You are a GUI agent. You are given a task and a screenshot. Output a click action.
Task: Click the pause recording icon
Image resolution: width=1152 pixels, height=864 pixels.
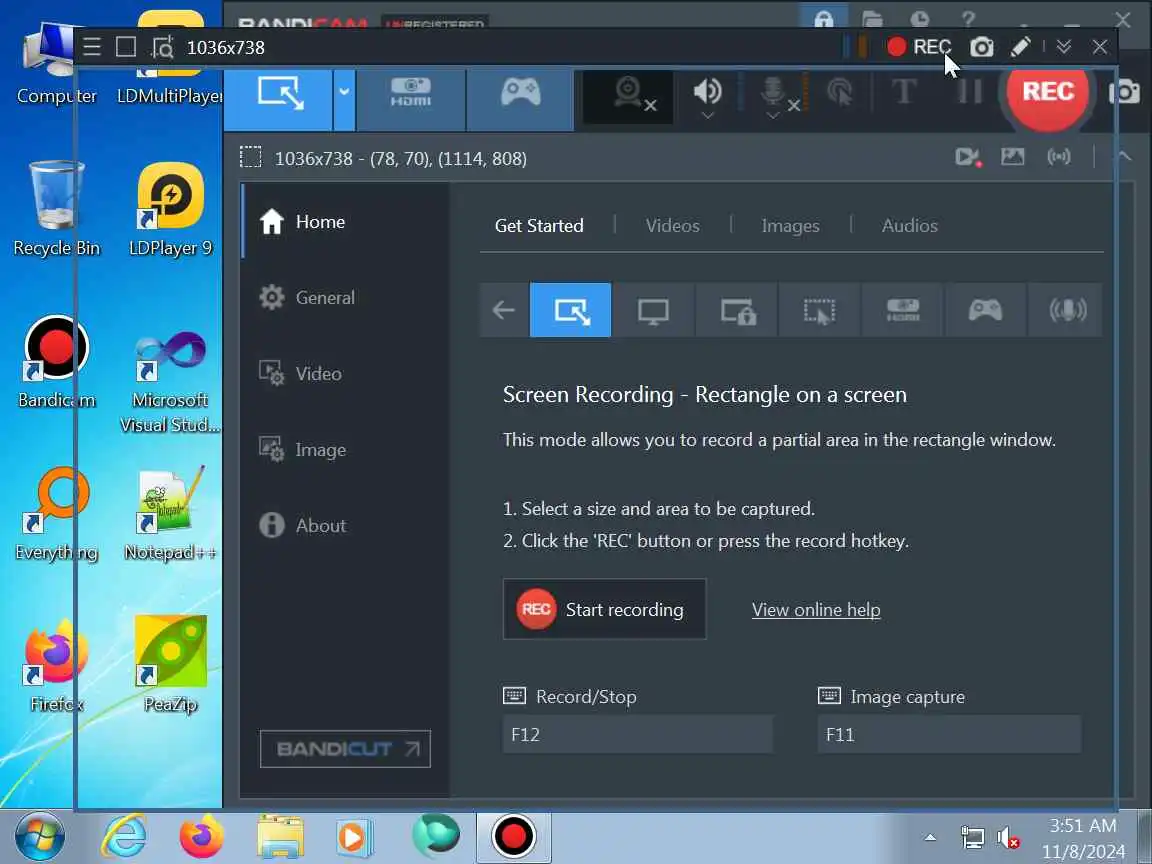click(x=970, y=92)
